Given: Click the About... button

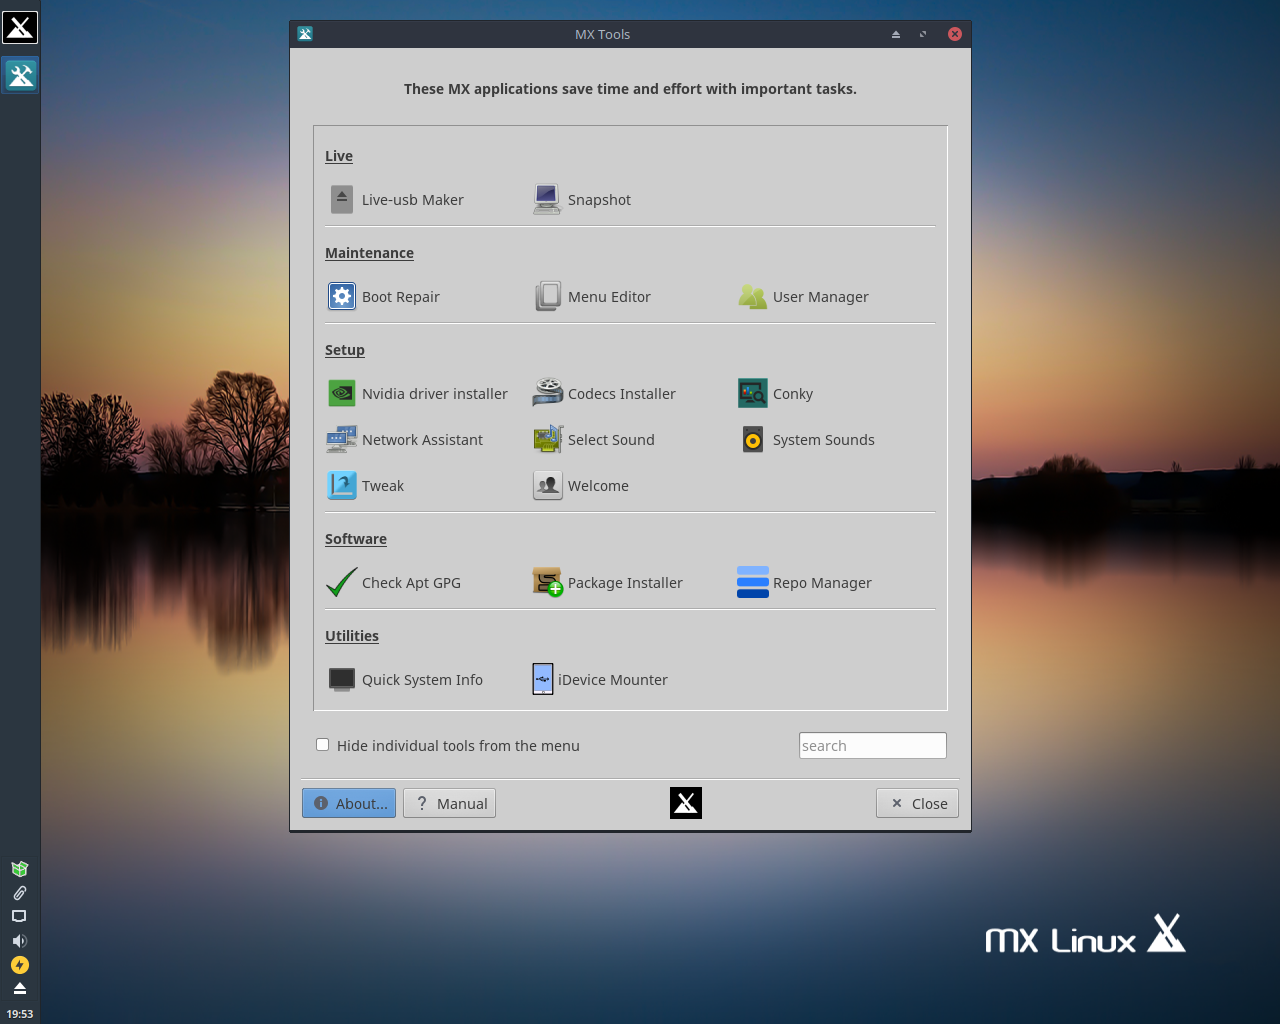Looking at the screenshot, I should point(349,803).
